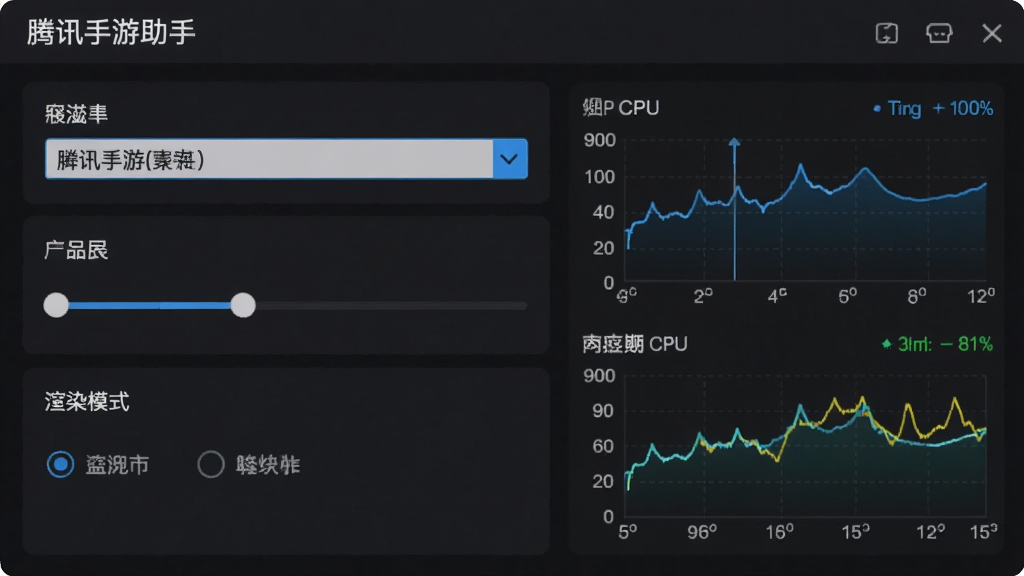
Task: Click the 腾讯手游 combo box field
Action: tap(286, 159)
